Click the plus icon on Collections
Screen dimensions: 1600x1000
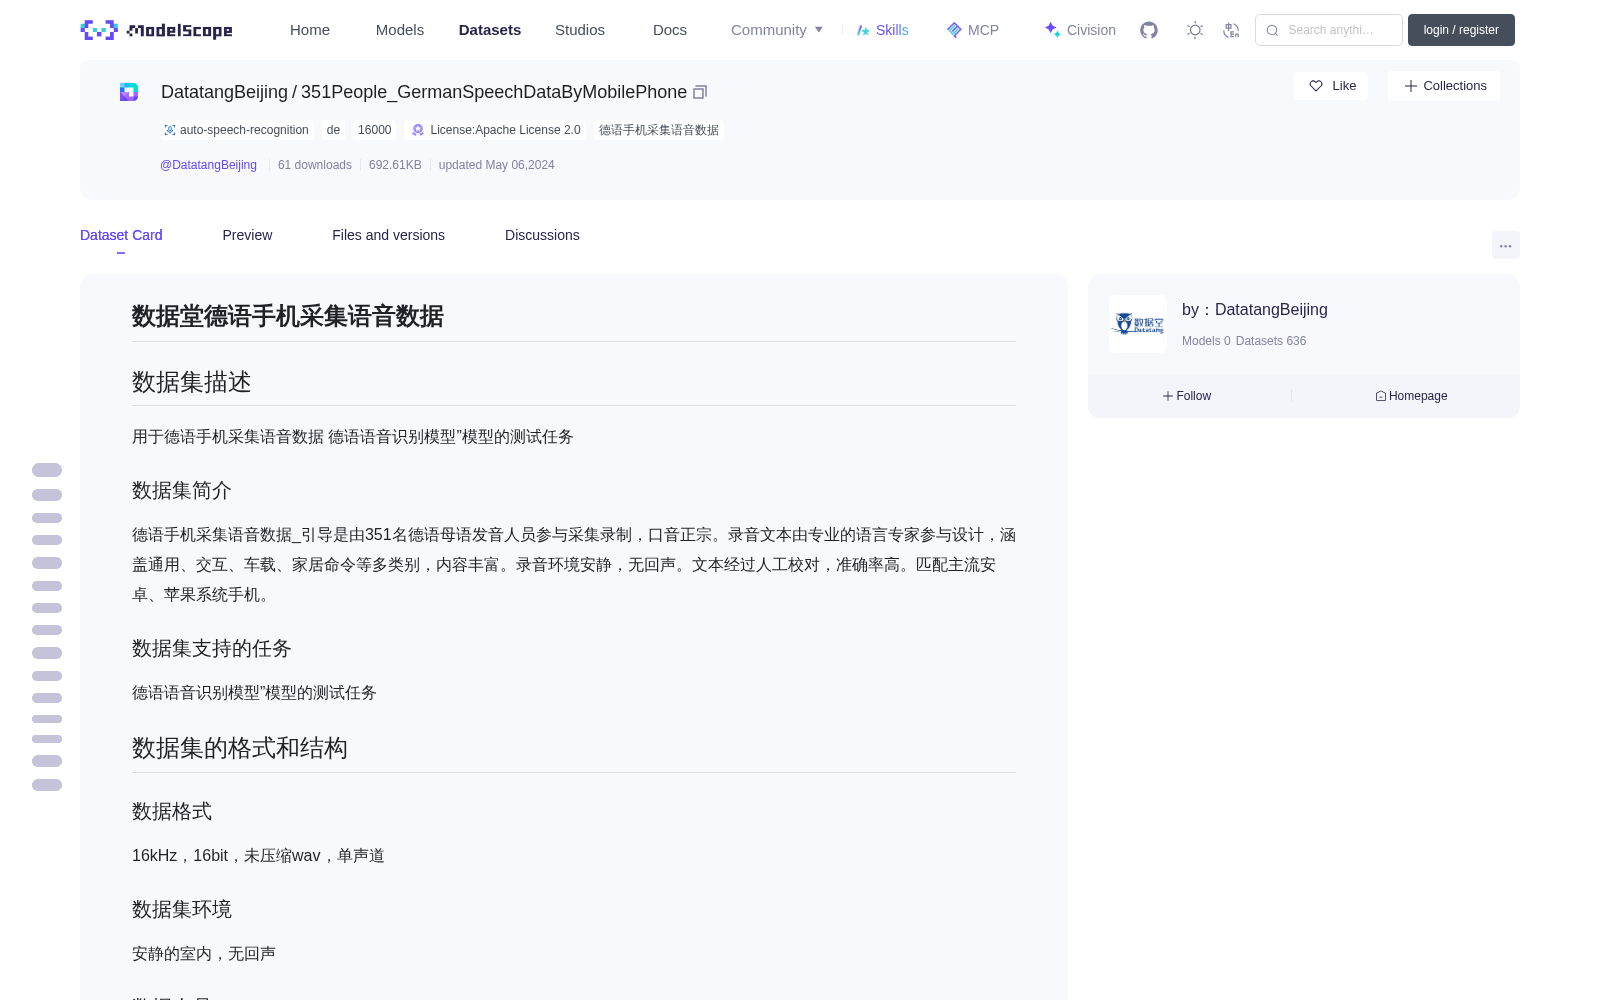[x=1411, y=86]
